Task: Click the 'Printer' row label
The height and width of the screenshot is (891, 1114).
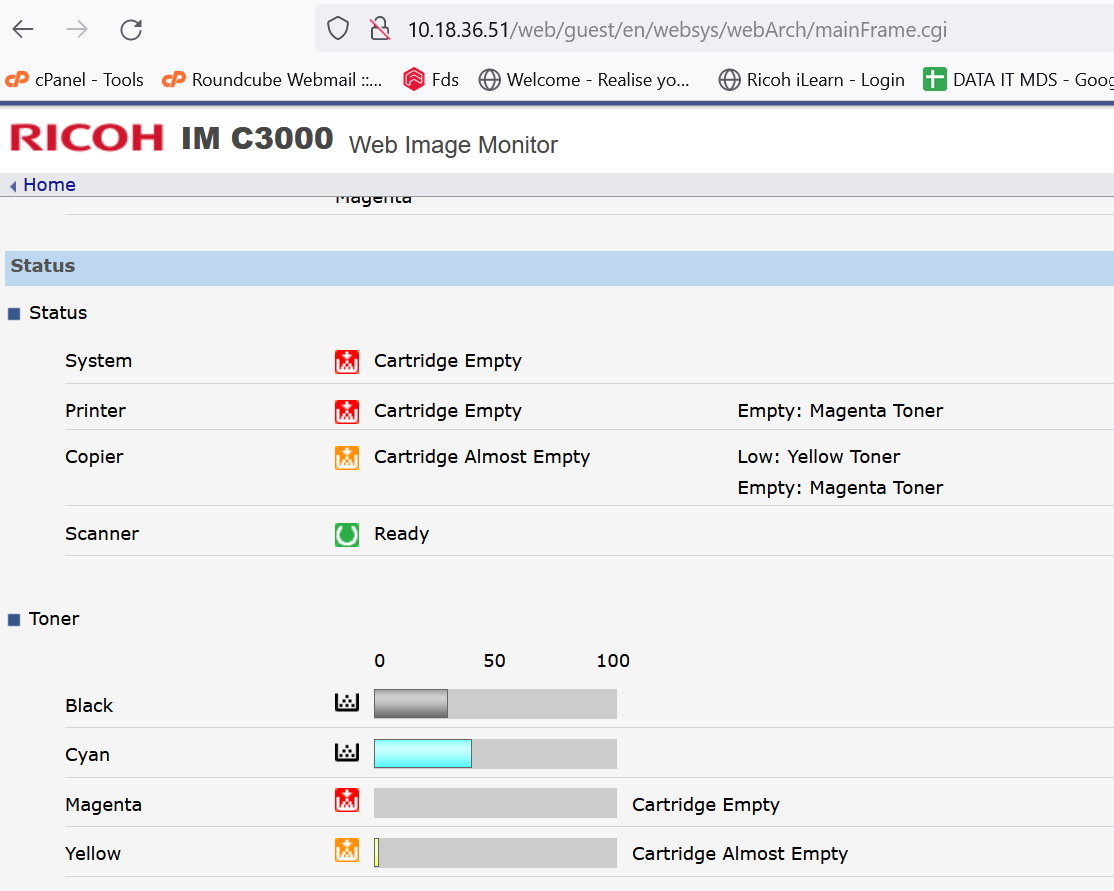Action: point(95,411)
